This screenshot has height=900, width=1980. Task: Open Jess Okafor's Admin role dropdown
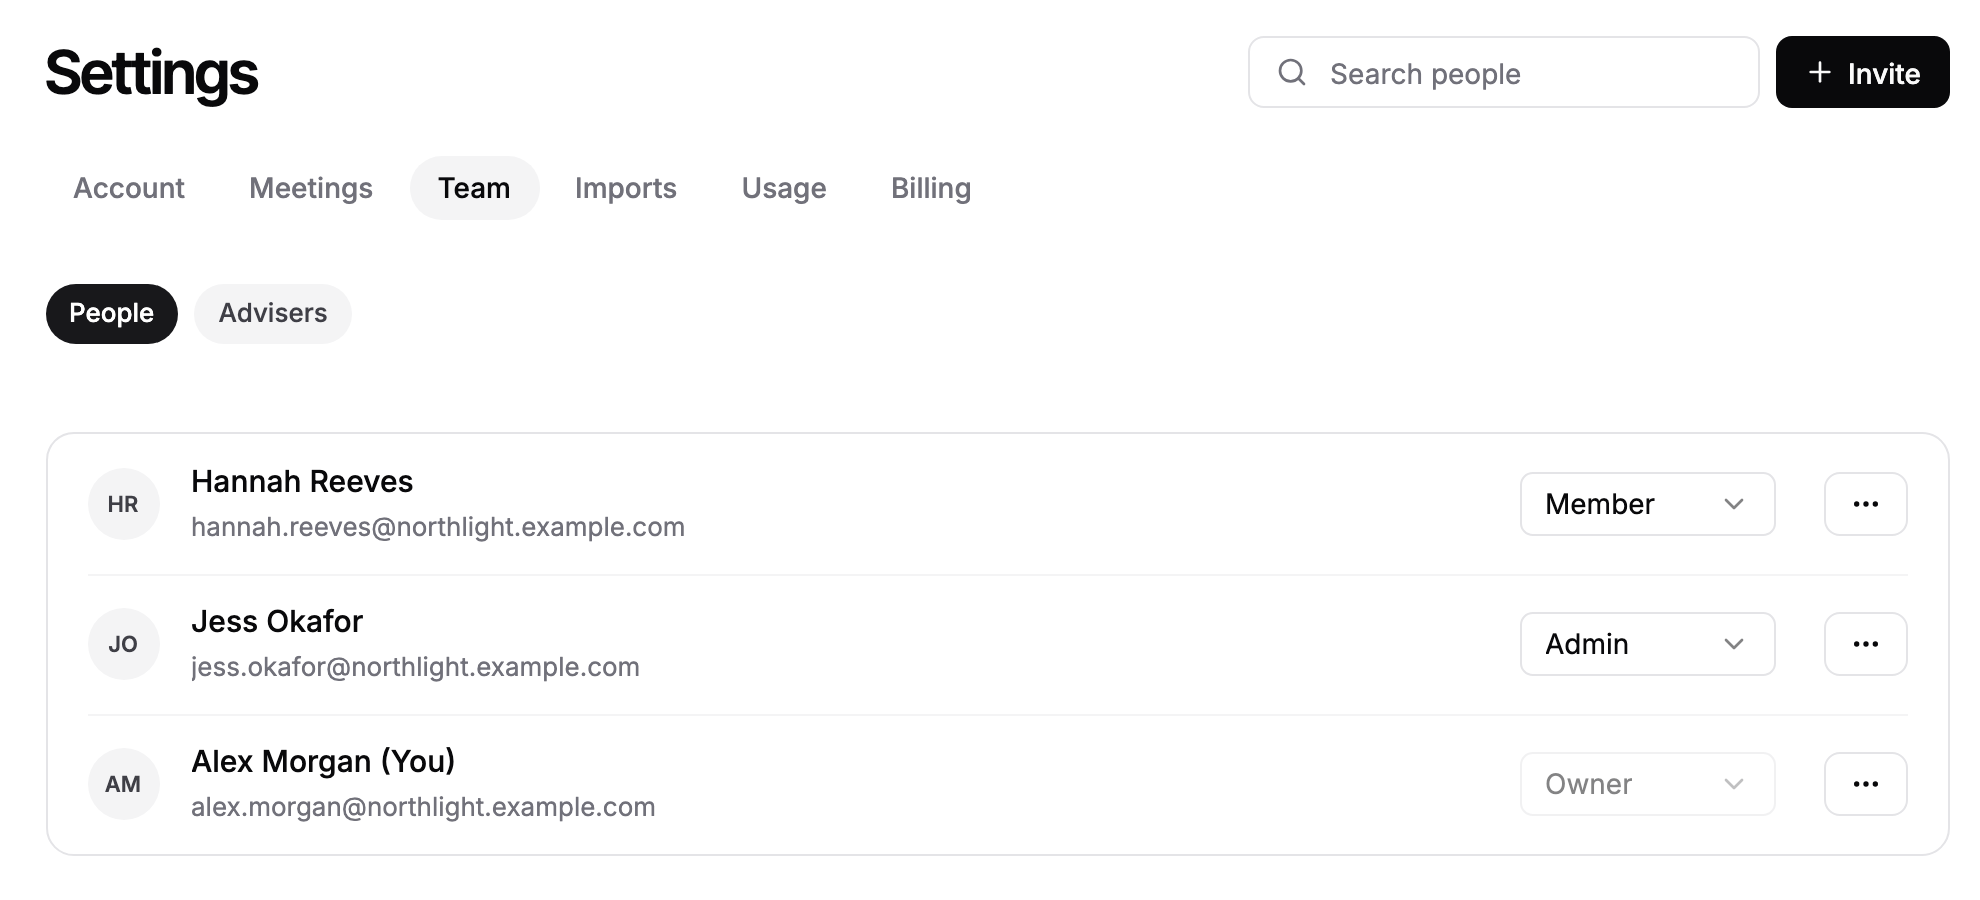[1647, 644]
